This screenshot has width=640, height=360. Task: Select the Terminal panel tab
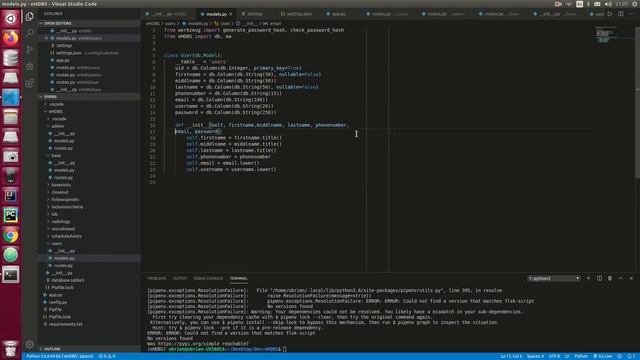coord(239,278)
